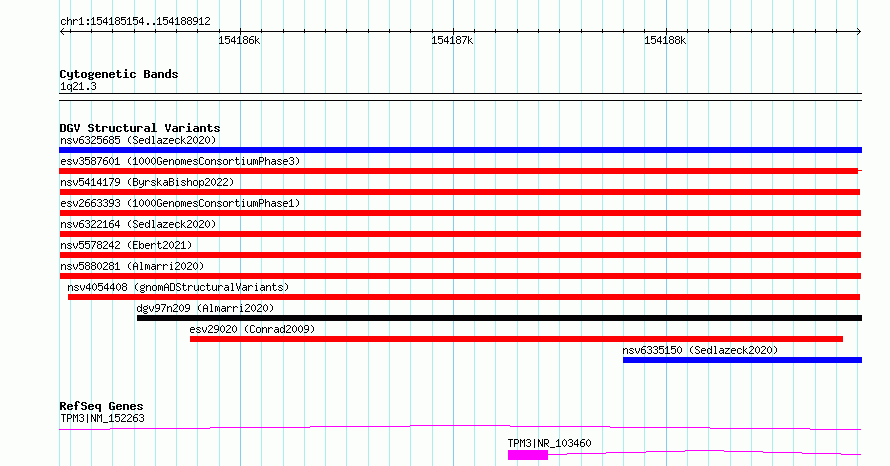Open nsv4054408 (gnomADStructuralVariants) label

(x=178, y=287)
